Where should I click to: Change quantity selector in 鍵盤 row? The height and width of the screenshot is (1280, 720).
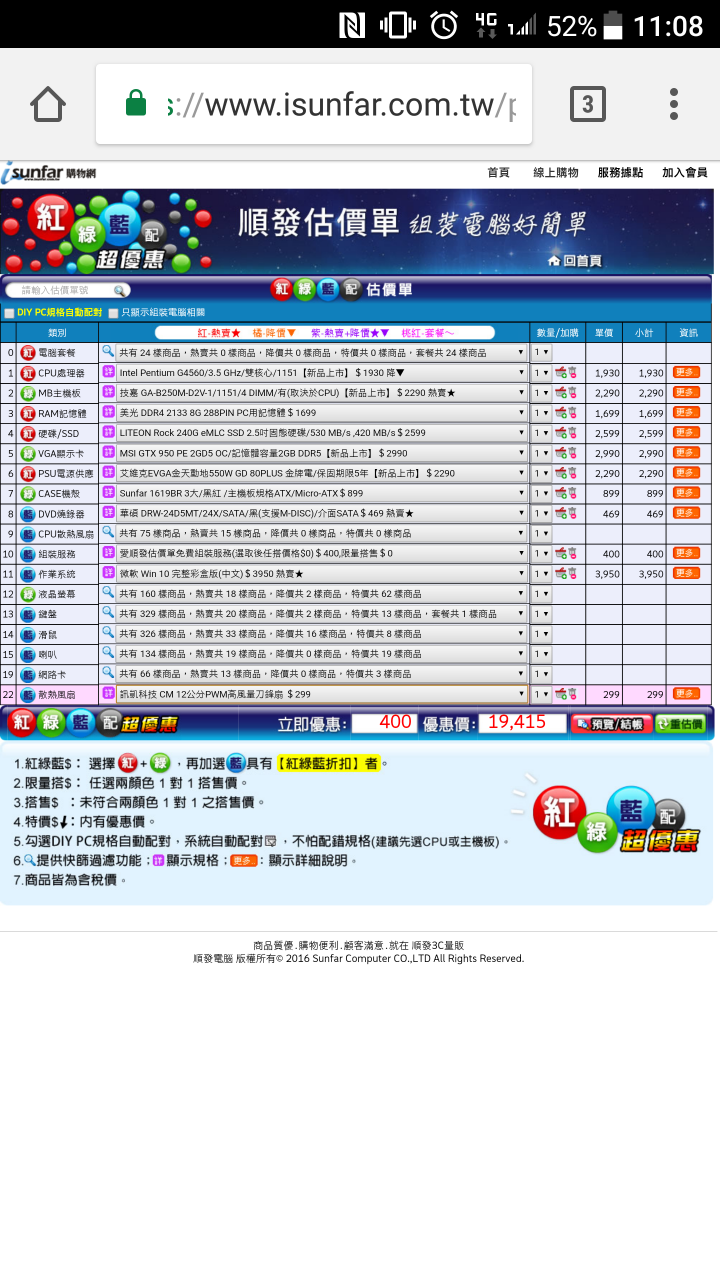pyautogui.click(x=541, y=613)
